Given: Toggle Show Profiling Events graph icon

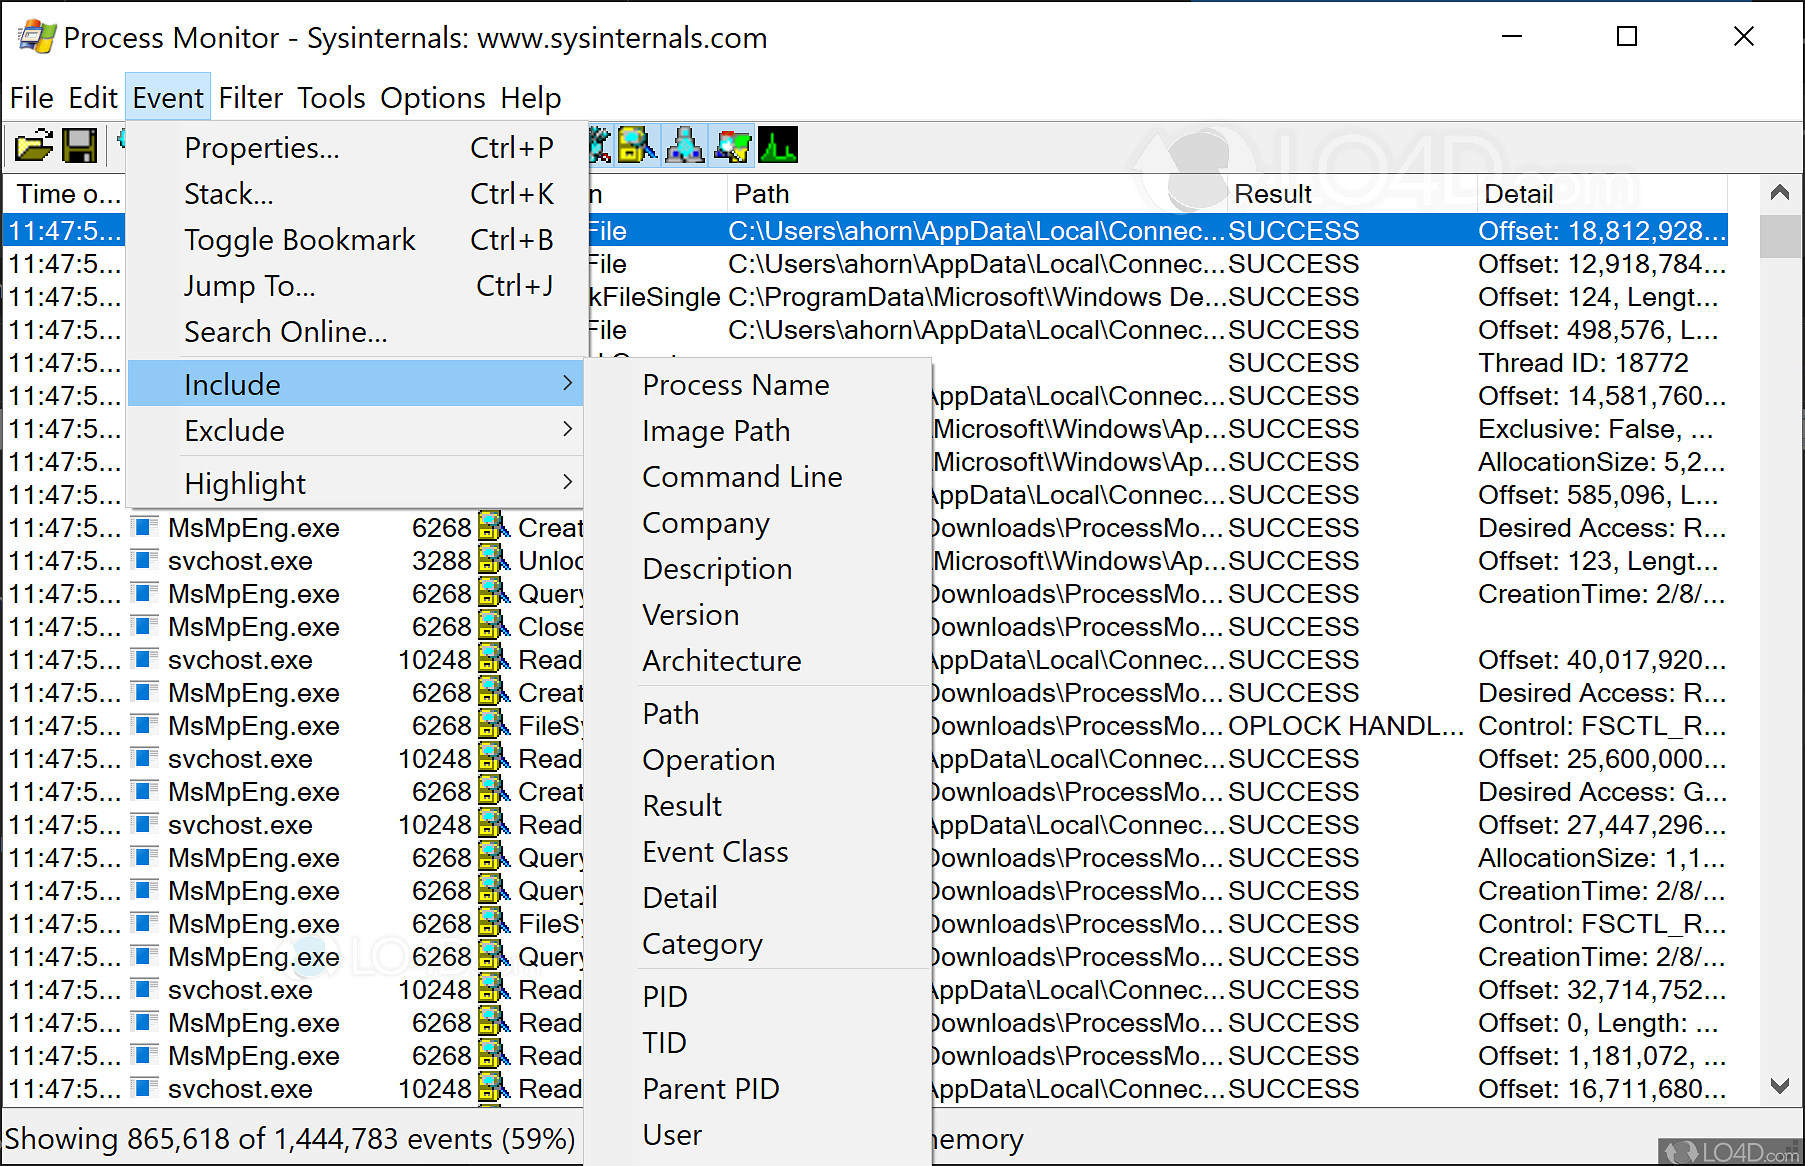Looking at the screenshot, I should [x=778, y=146].
